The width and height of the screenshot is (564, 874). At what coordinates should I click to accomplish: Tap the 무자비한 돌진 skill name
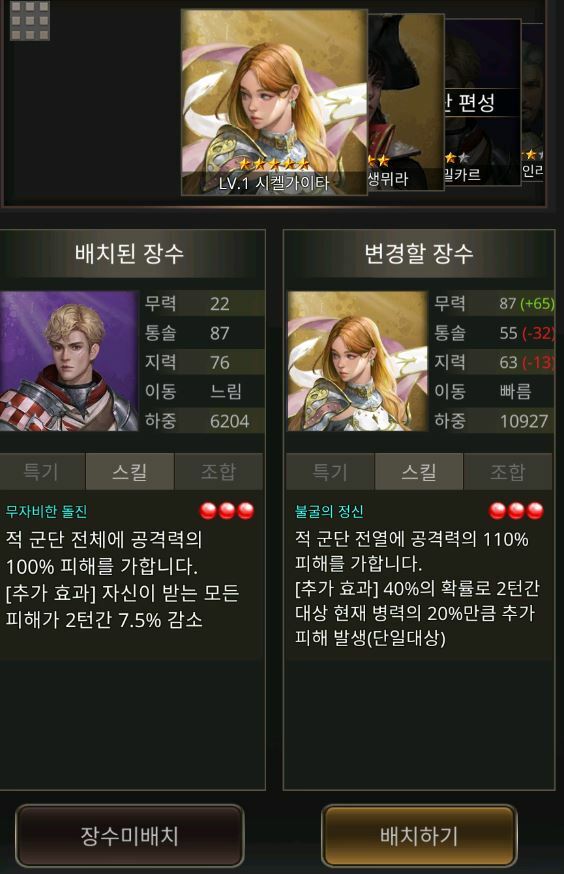(x=46, y=511)
